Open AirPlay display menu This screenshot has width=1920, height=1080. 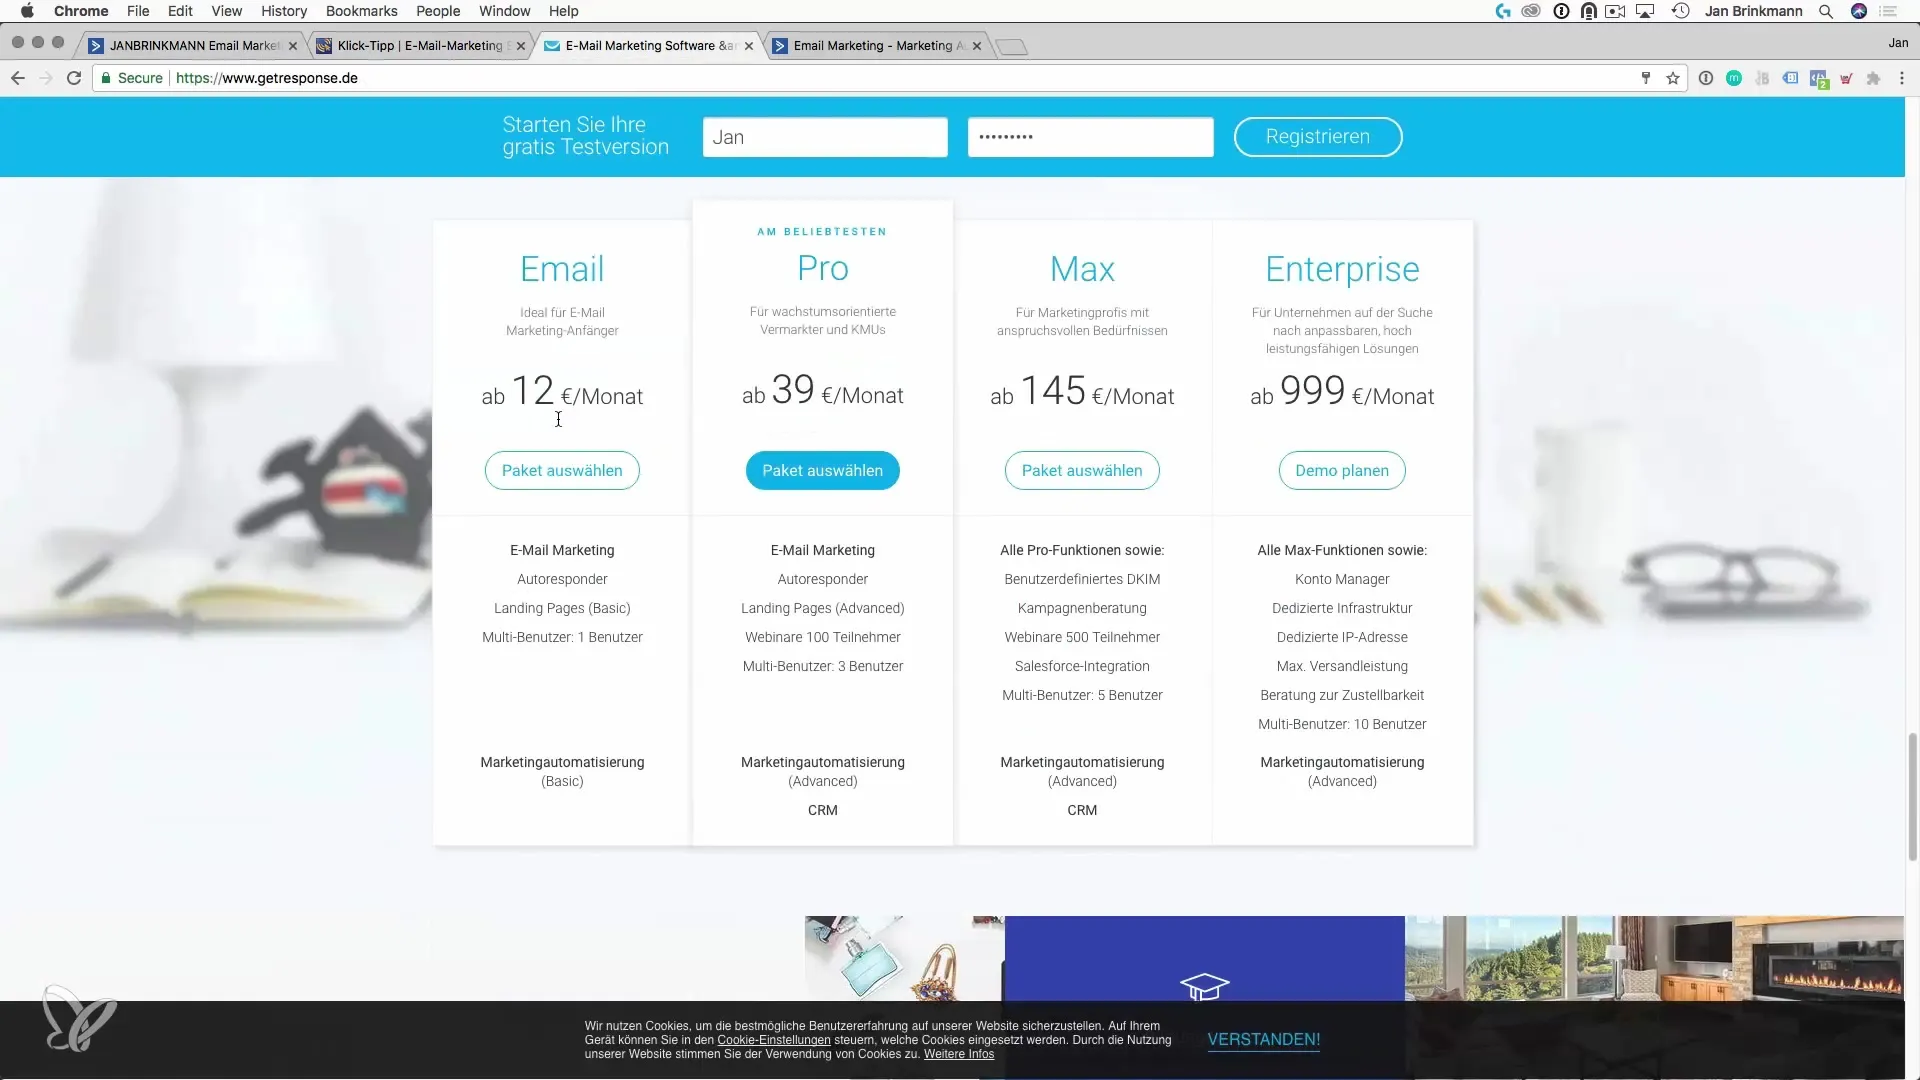1646,11
